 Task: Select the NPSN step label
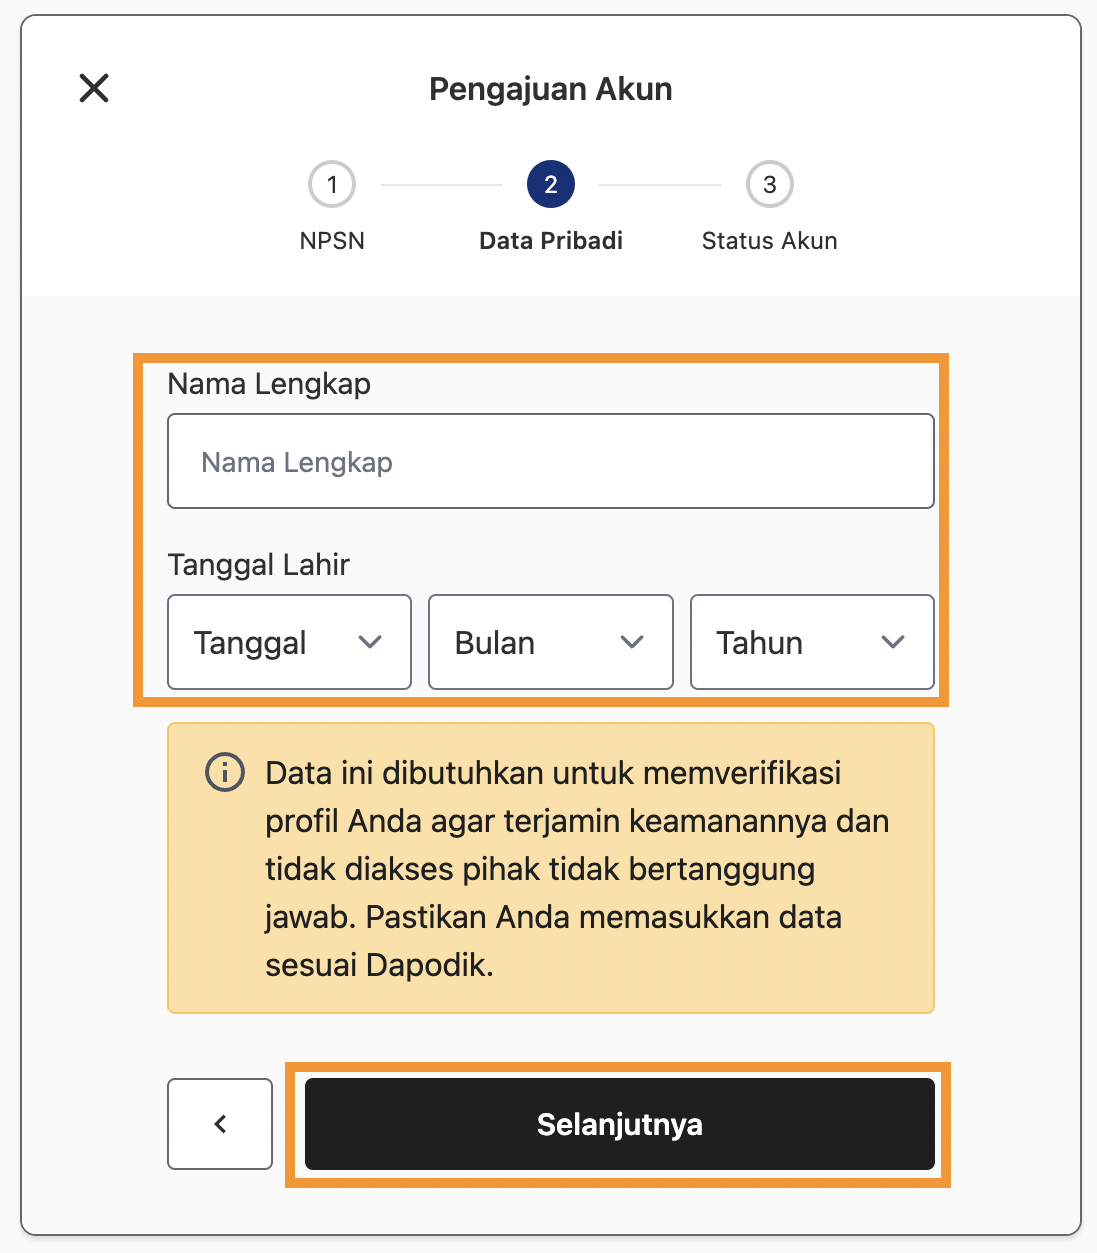coord(332,241)
